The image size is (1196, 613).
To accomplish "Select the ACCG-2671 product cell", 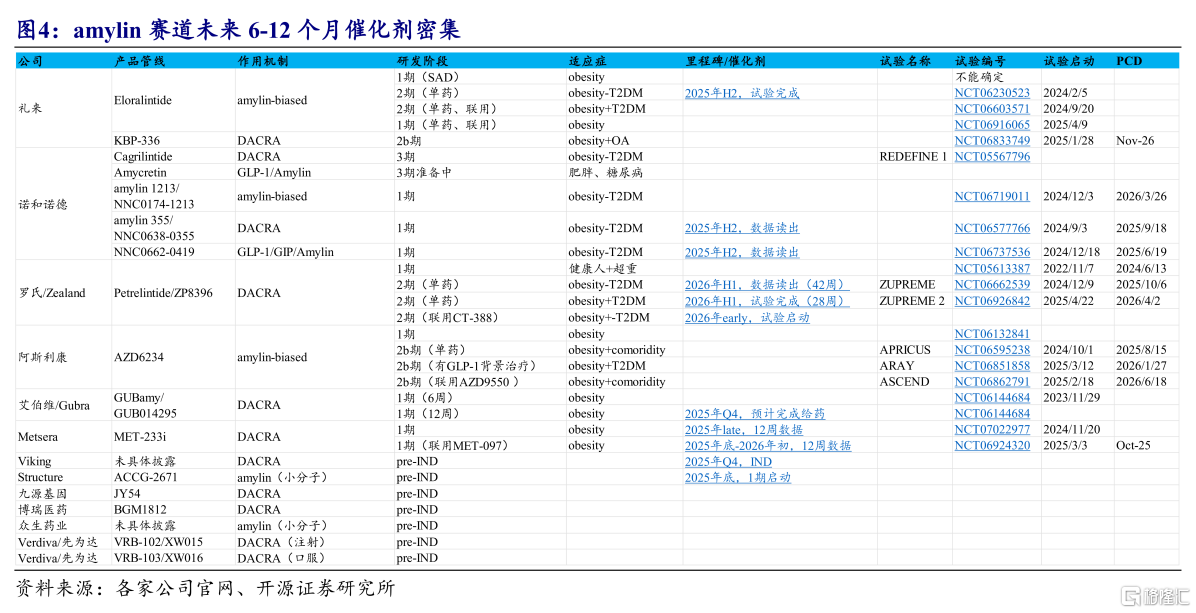I will (145, 478).
